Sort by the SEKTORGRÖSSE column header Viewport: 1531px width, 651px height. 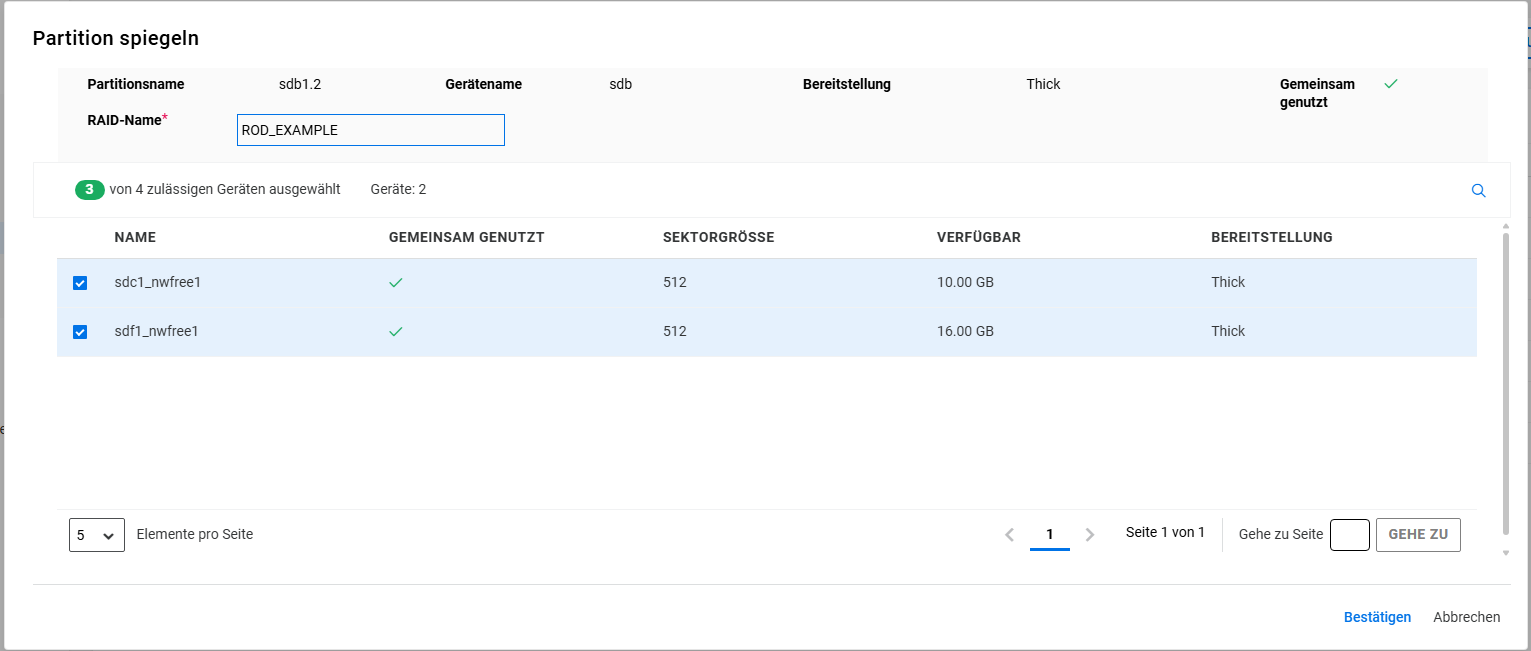pyautogui.click(x=718, y=238)
